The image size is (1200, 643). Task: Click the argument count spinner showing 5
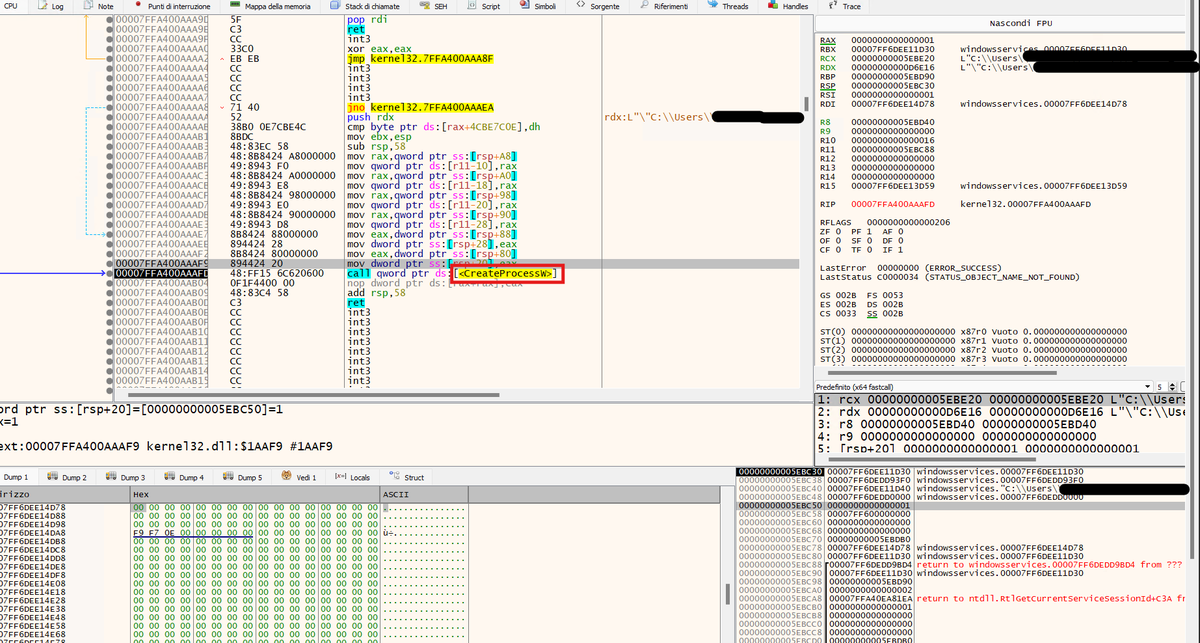(1164, 386)
